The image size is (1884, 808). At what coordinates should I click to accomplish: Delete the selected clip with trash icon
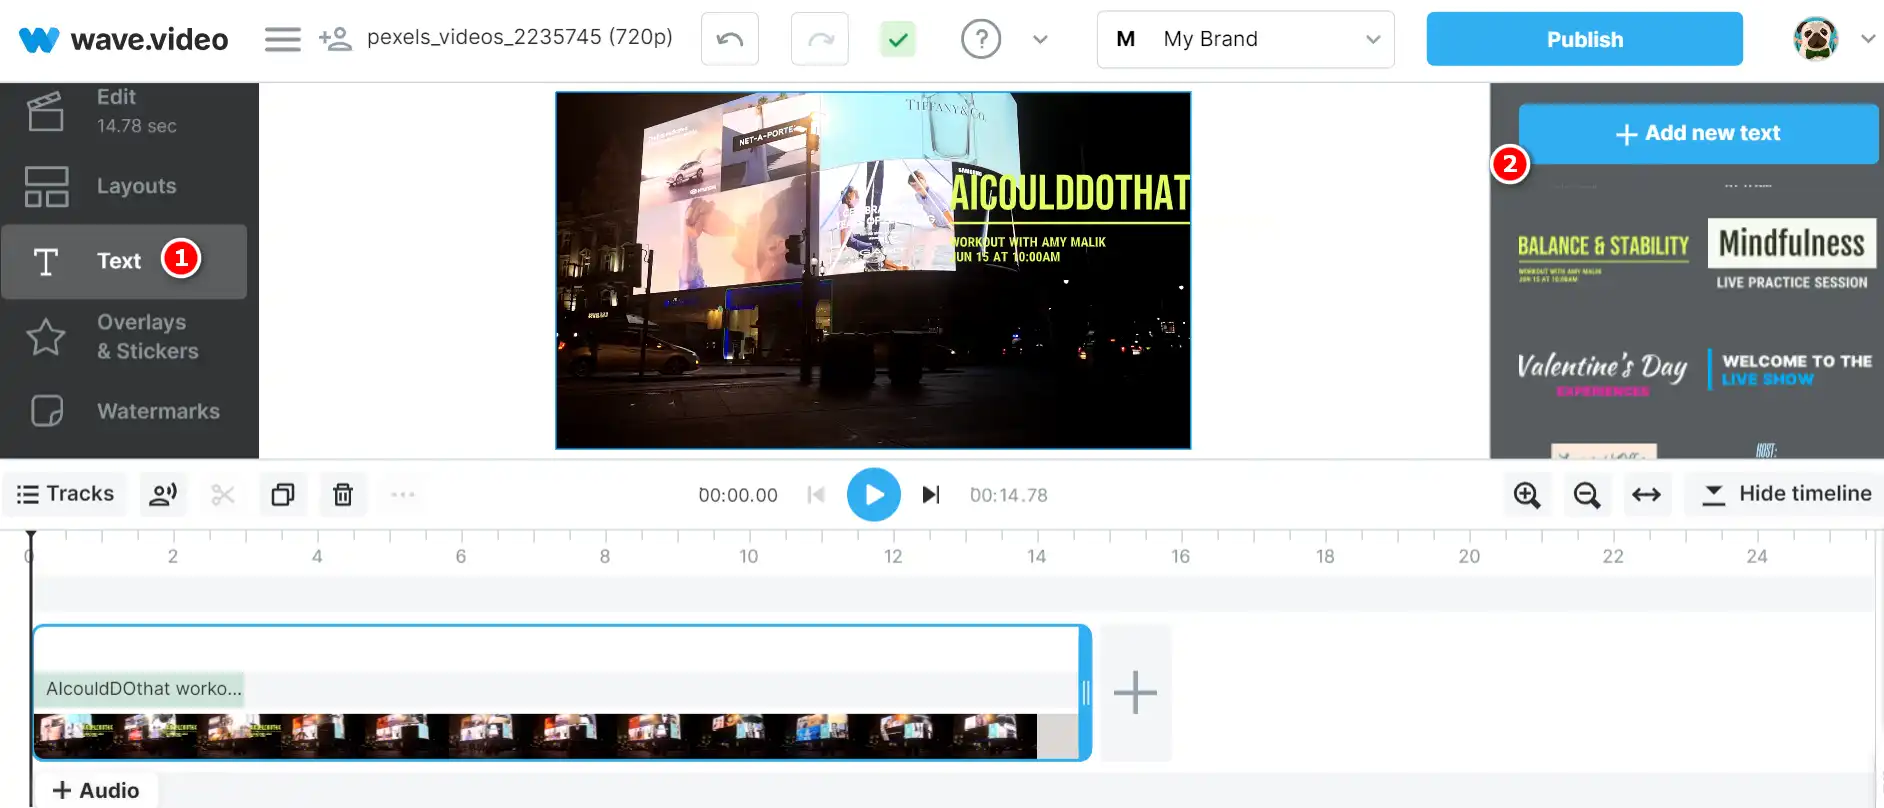[343, 494]
